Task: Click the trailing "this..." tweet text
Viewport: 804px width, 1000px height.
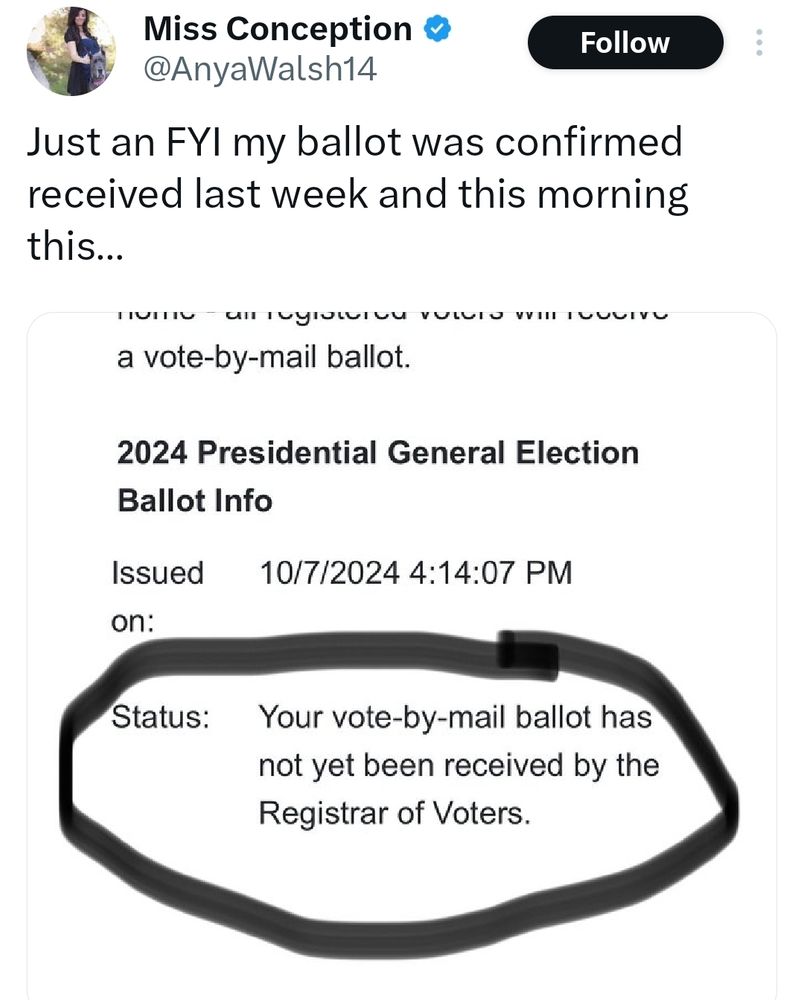Action: click(74, 246)
